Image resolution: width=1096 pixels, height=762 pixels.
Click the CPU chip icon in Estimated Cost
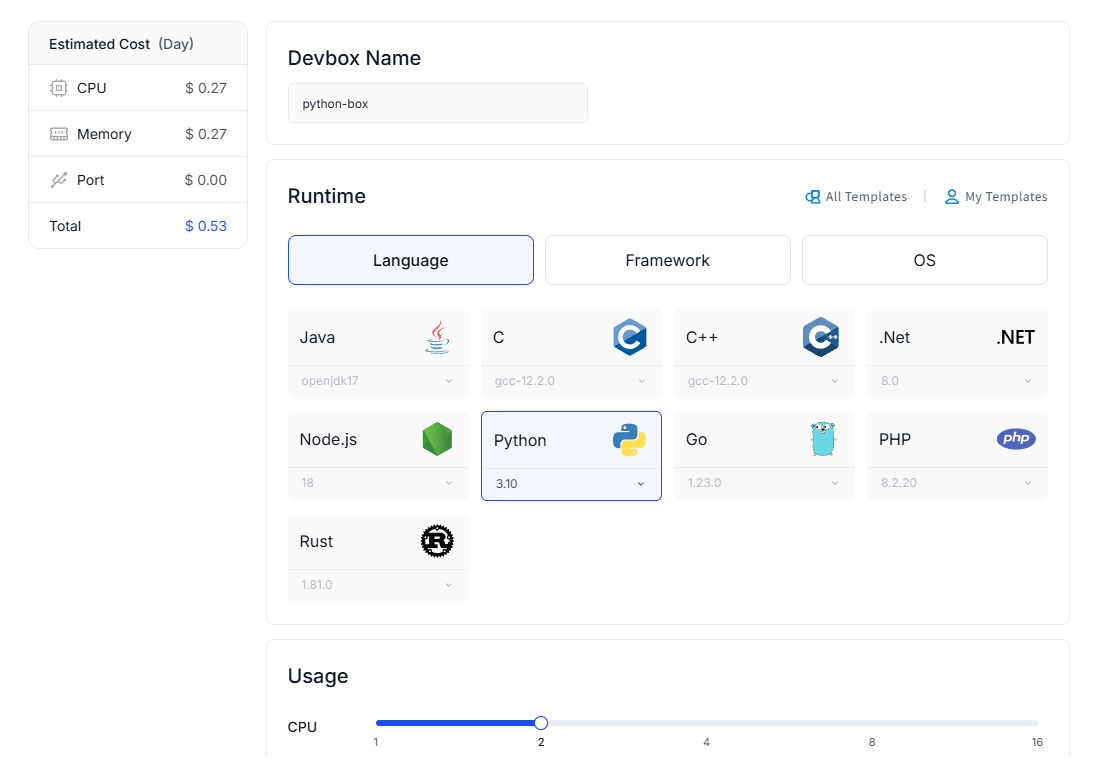tap(59, 88)
